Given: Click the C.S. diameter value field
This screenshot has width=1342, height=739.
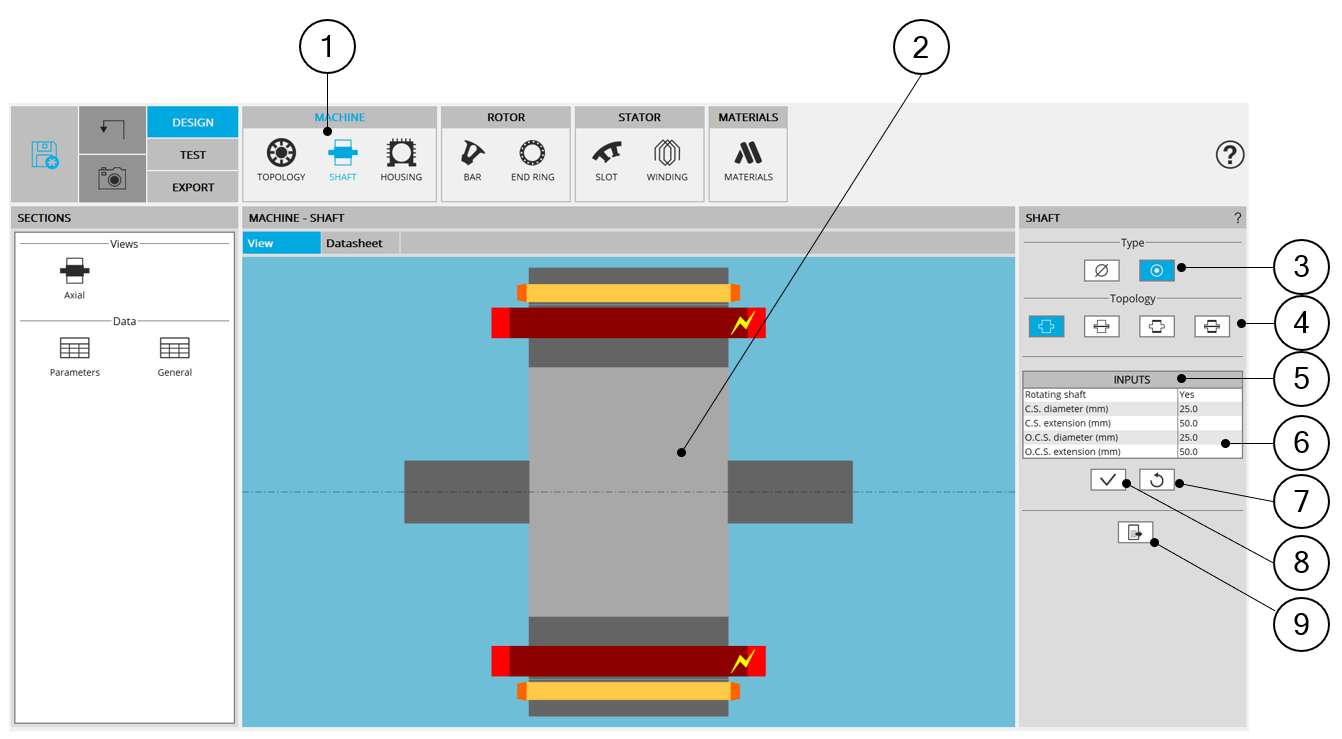Looking at the screenshot, I should click(1209, 409).
